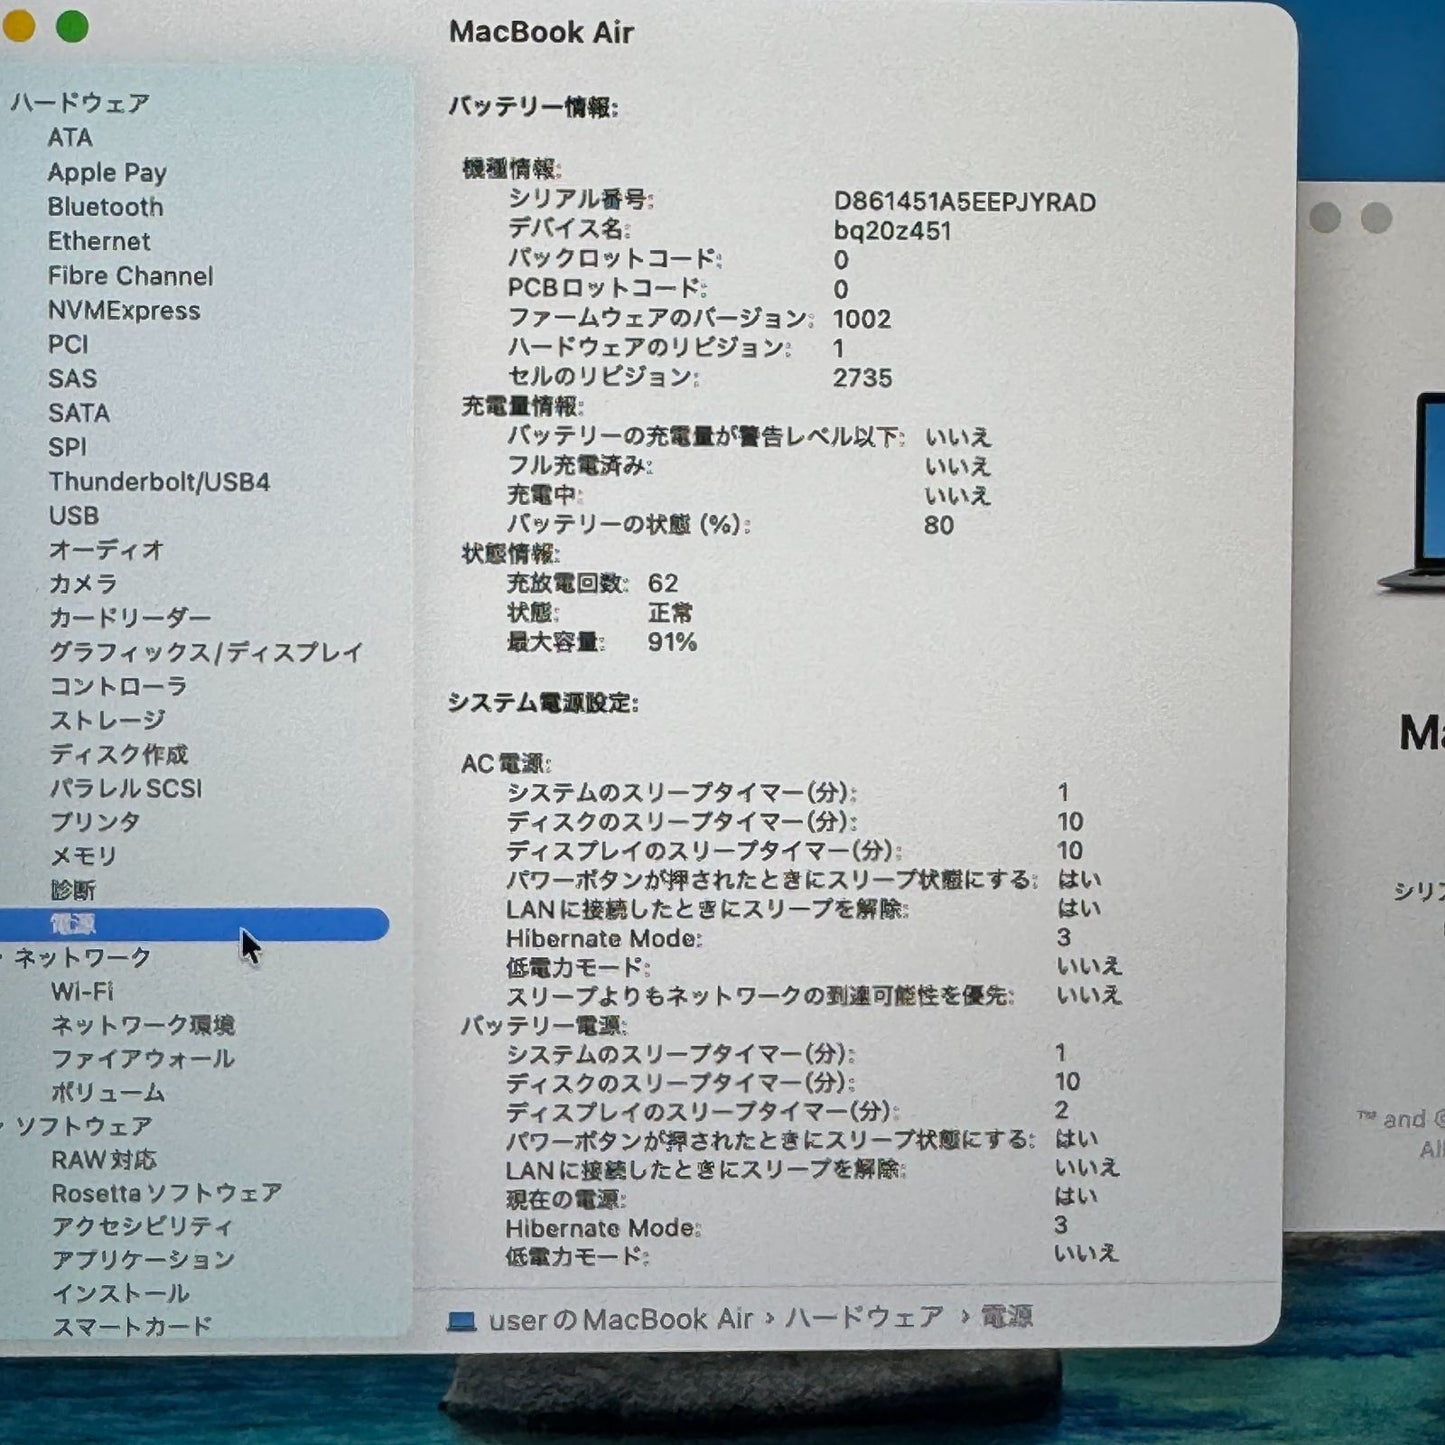Click the battery state percent value 80
1445x1445 pixels.
[939, 525]
